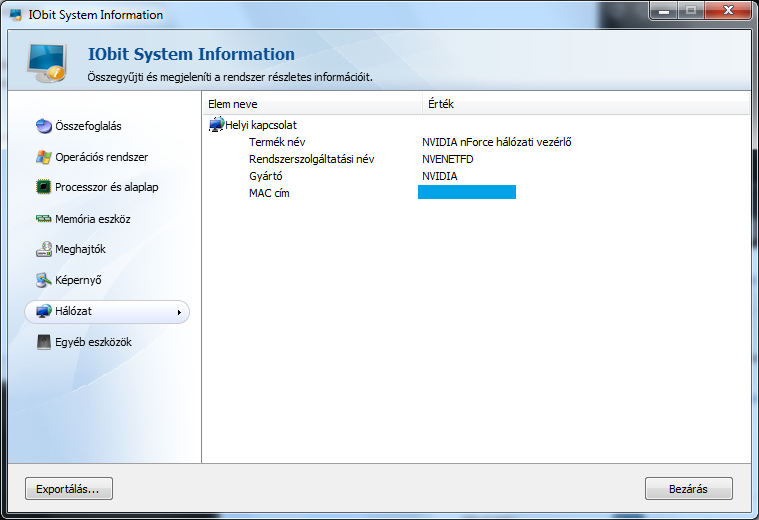Image resolution: width=759 pixels, height=520 pixels.
Task: Click the Processzor és alaplap chip icon
Action: (44, 187)
